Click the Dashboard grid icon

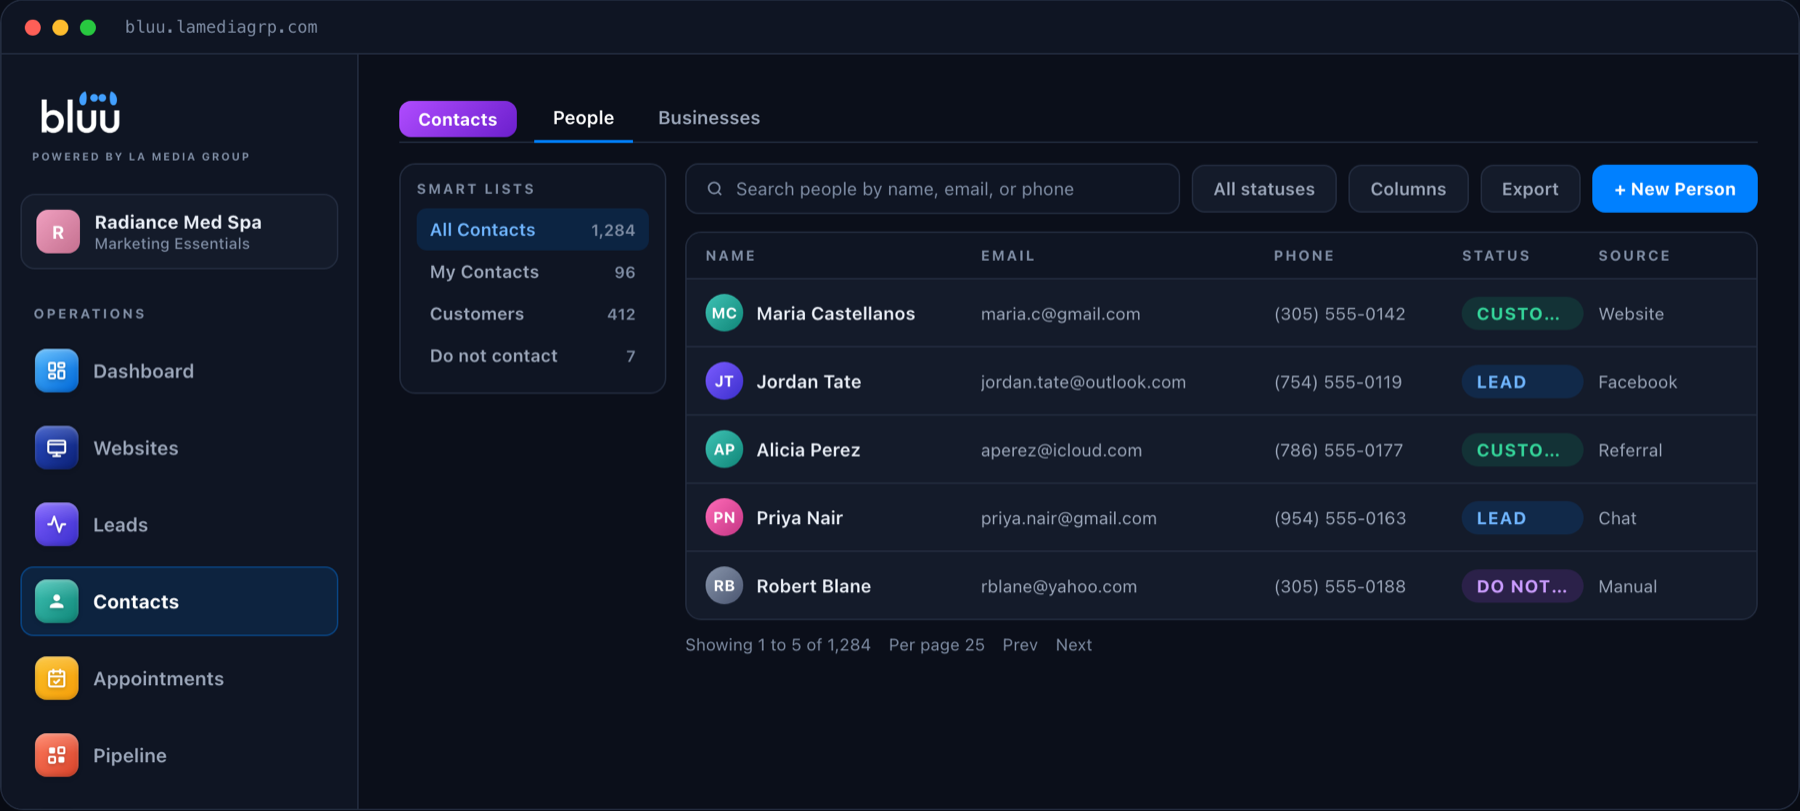coord(57,371)
